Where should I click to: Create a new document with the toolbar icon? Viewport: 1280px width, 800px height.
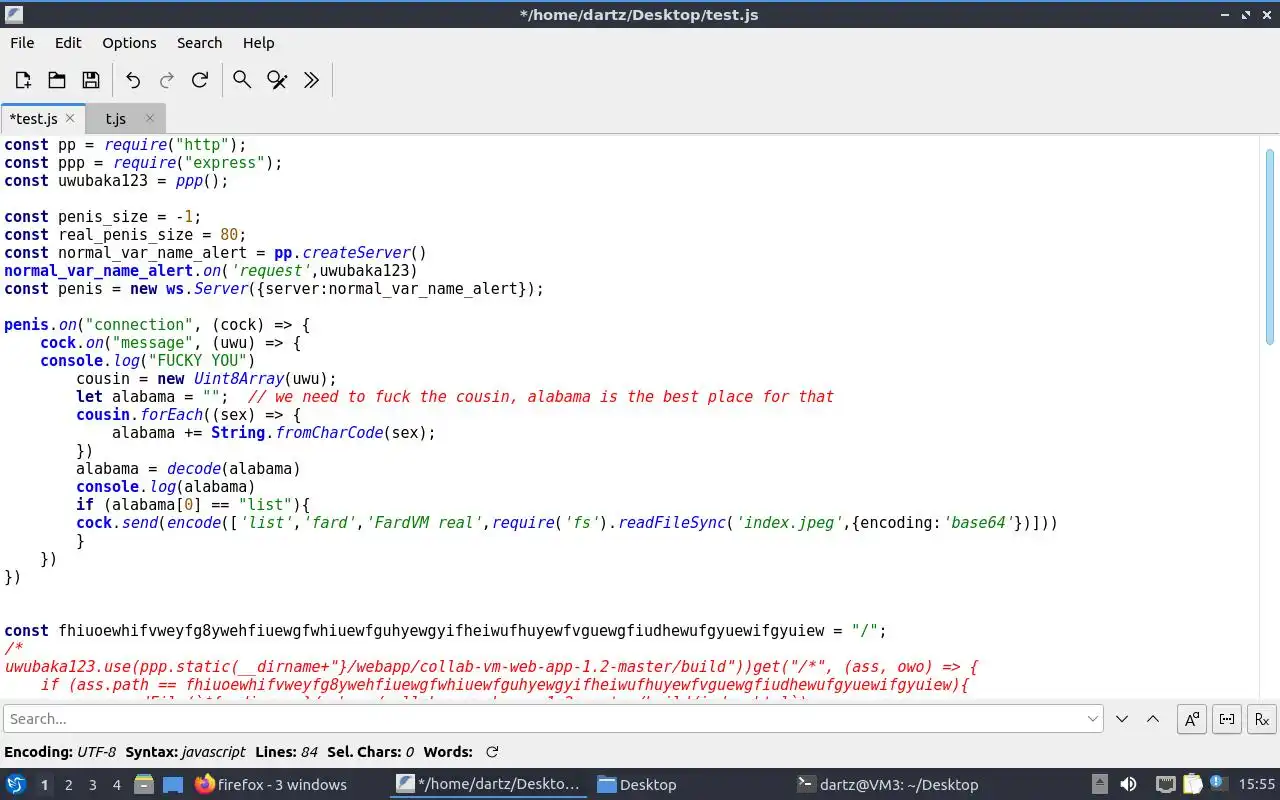coord(23,80)
